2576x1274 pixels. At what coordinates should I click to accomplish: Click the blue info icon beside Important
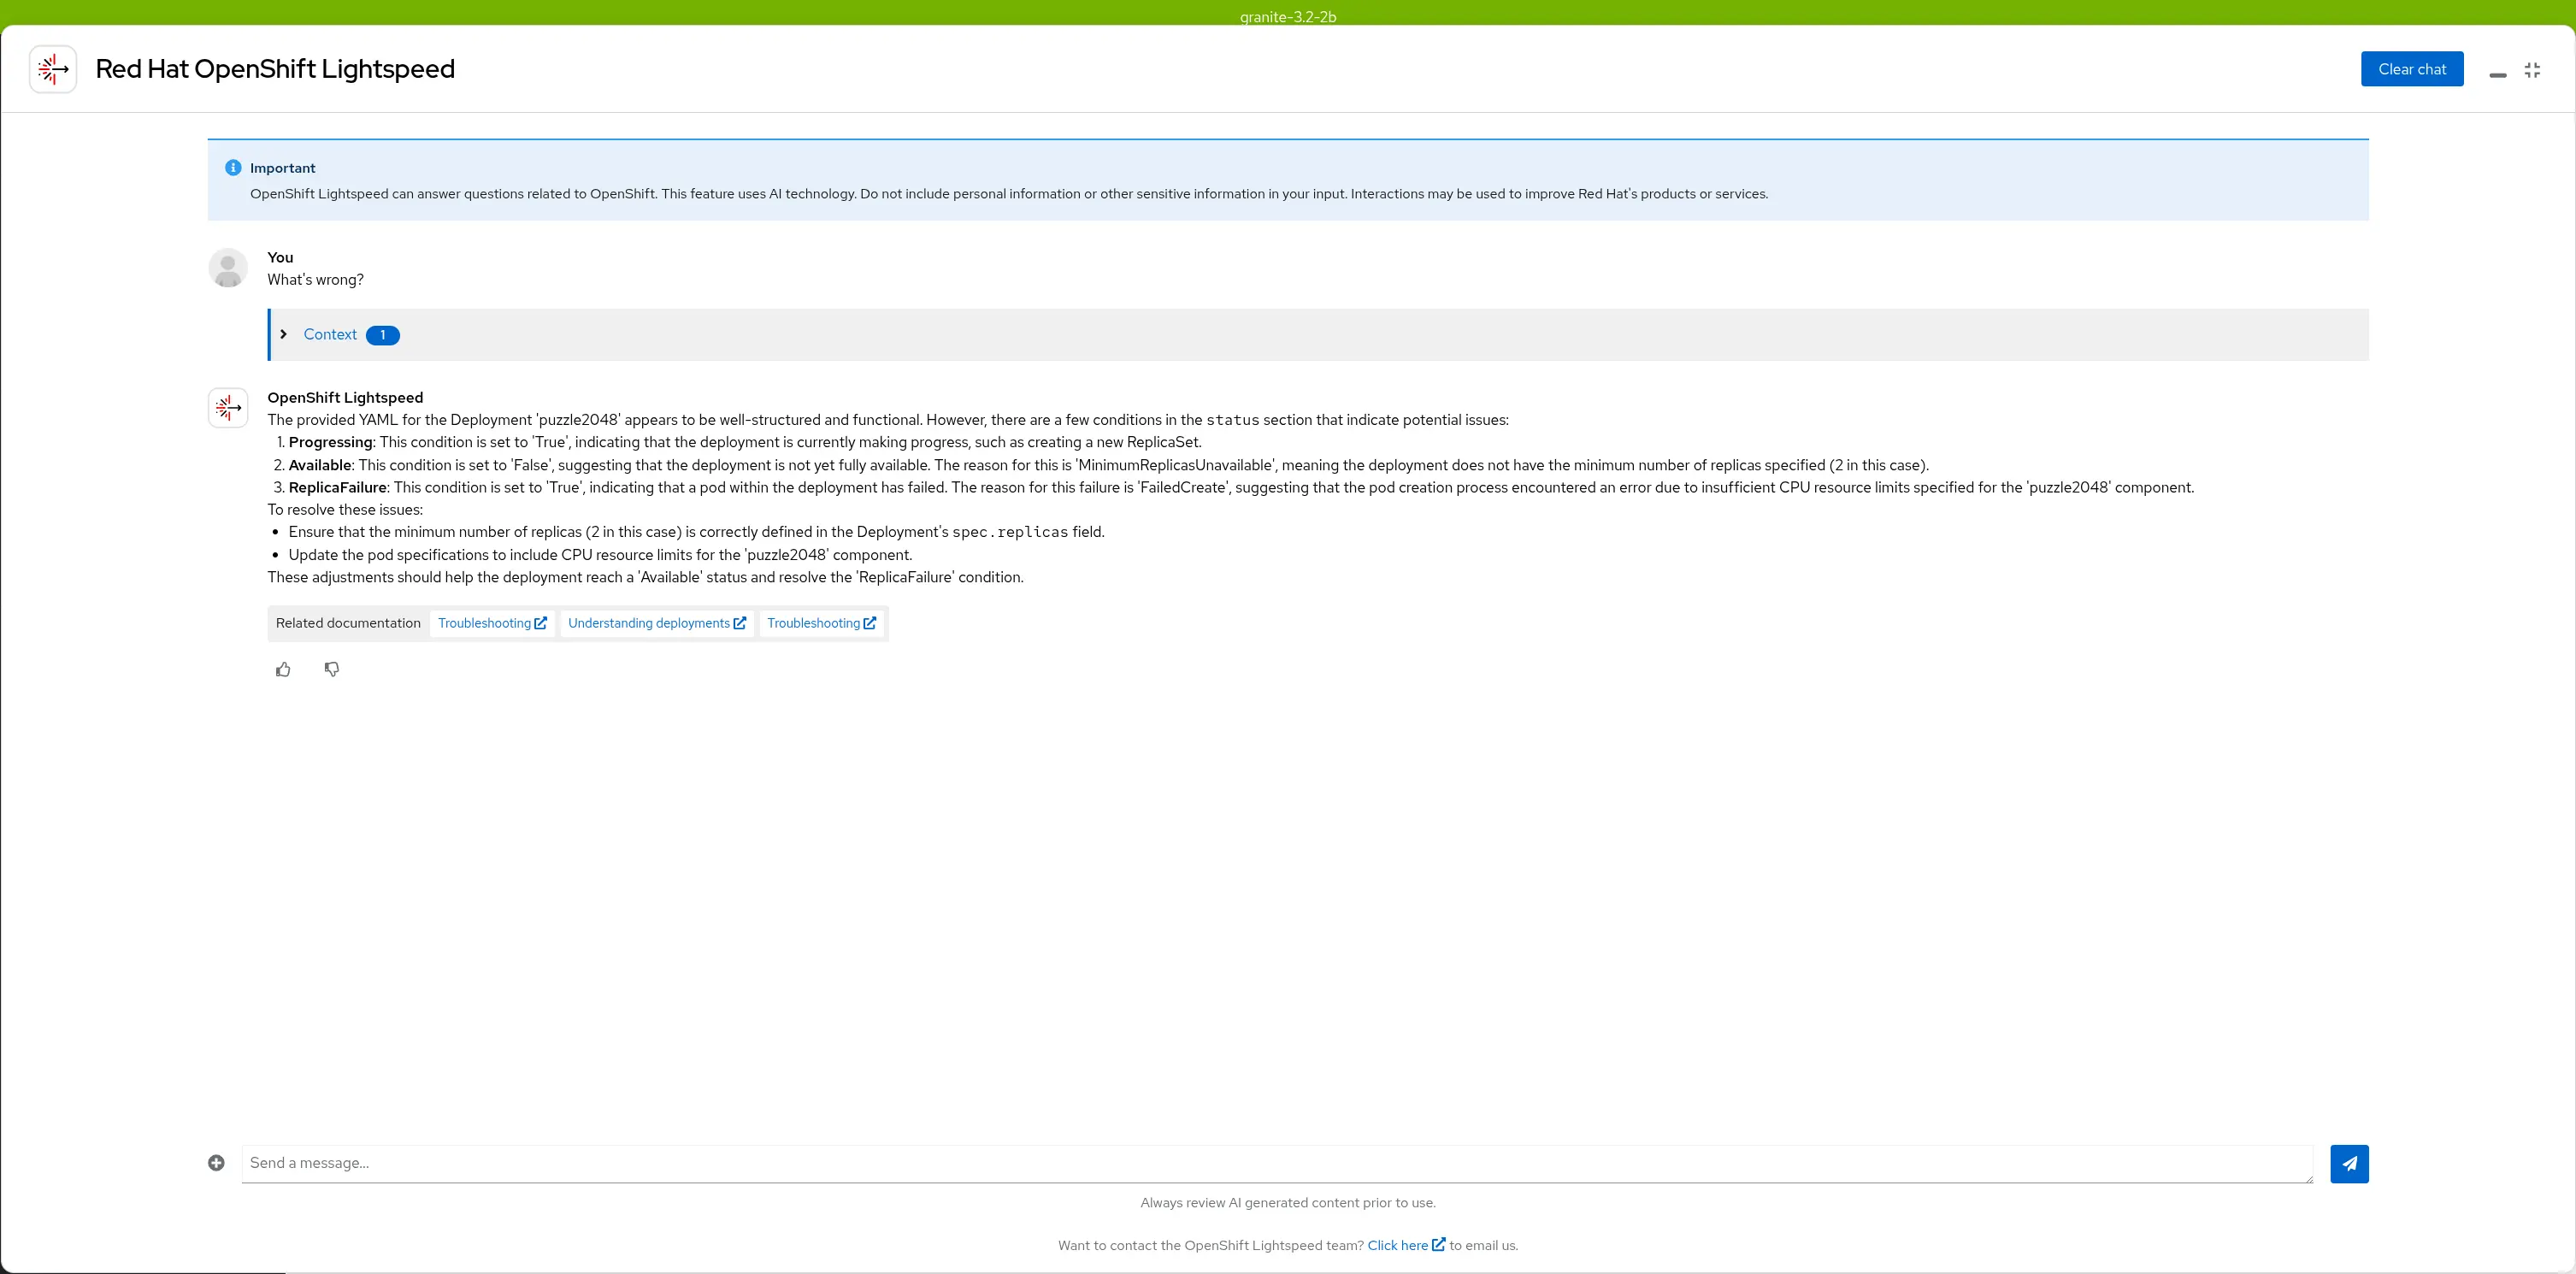point(233,167)
